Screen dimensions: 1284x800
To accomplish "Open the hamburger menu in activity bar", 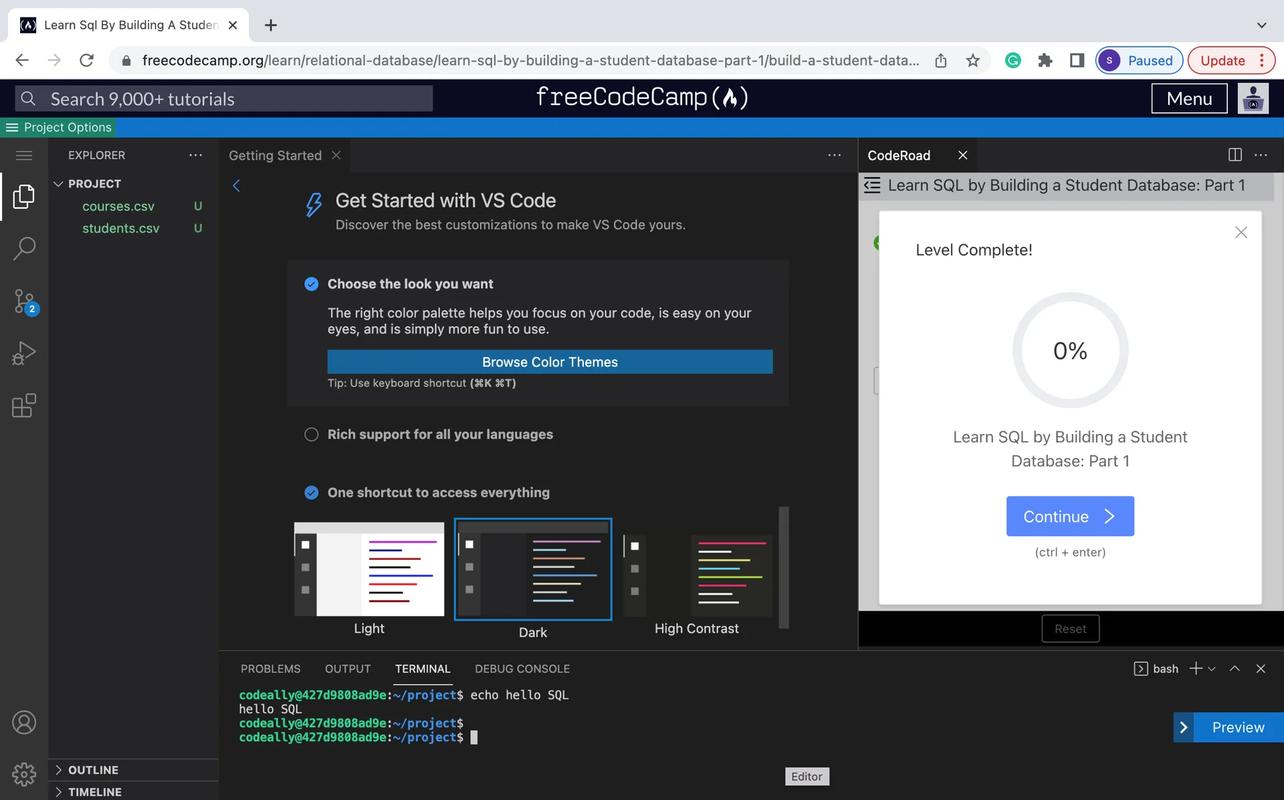I will point(24,155).
